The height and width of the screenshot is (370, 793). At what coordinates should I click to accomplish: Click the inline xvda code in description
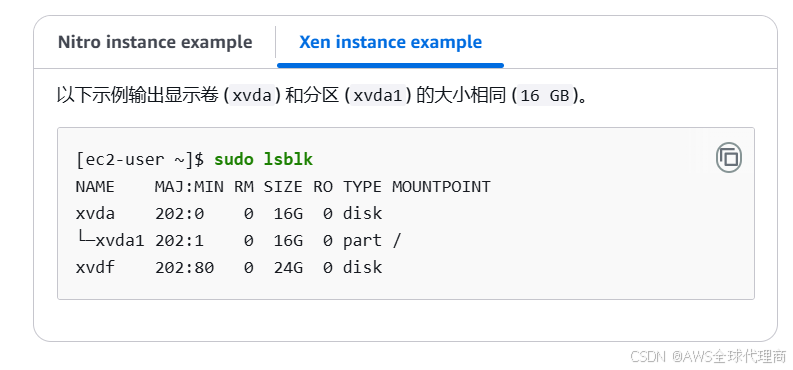pyautogui.click(x=252, y=96)
